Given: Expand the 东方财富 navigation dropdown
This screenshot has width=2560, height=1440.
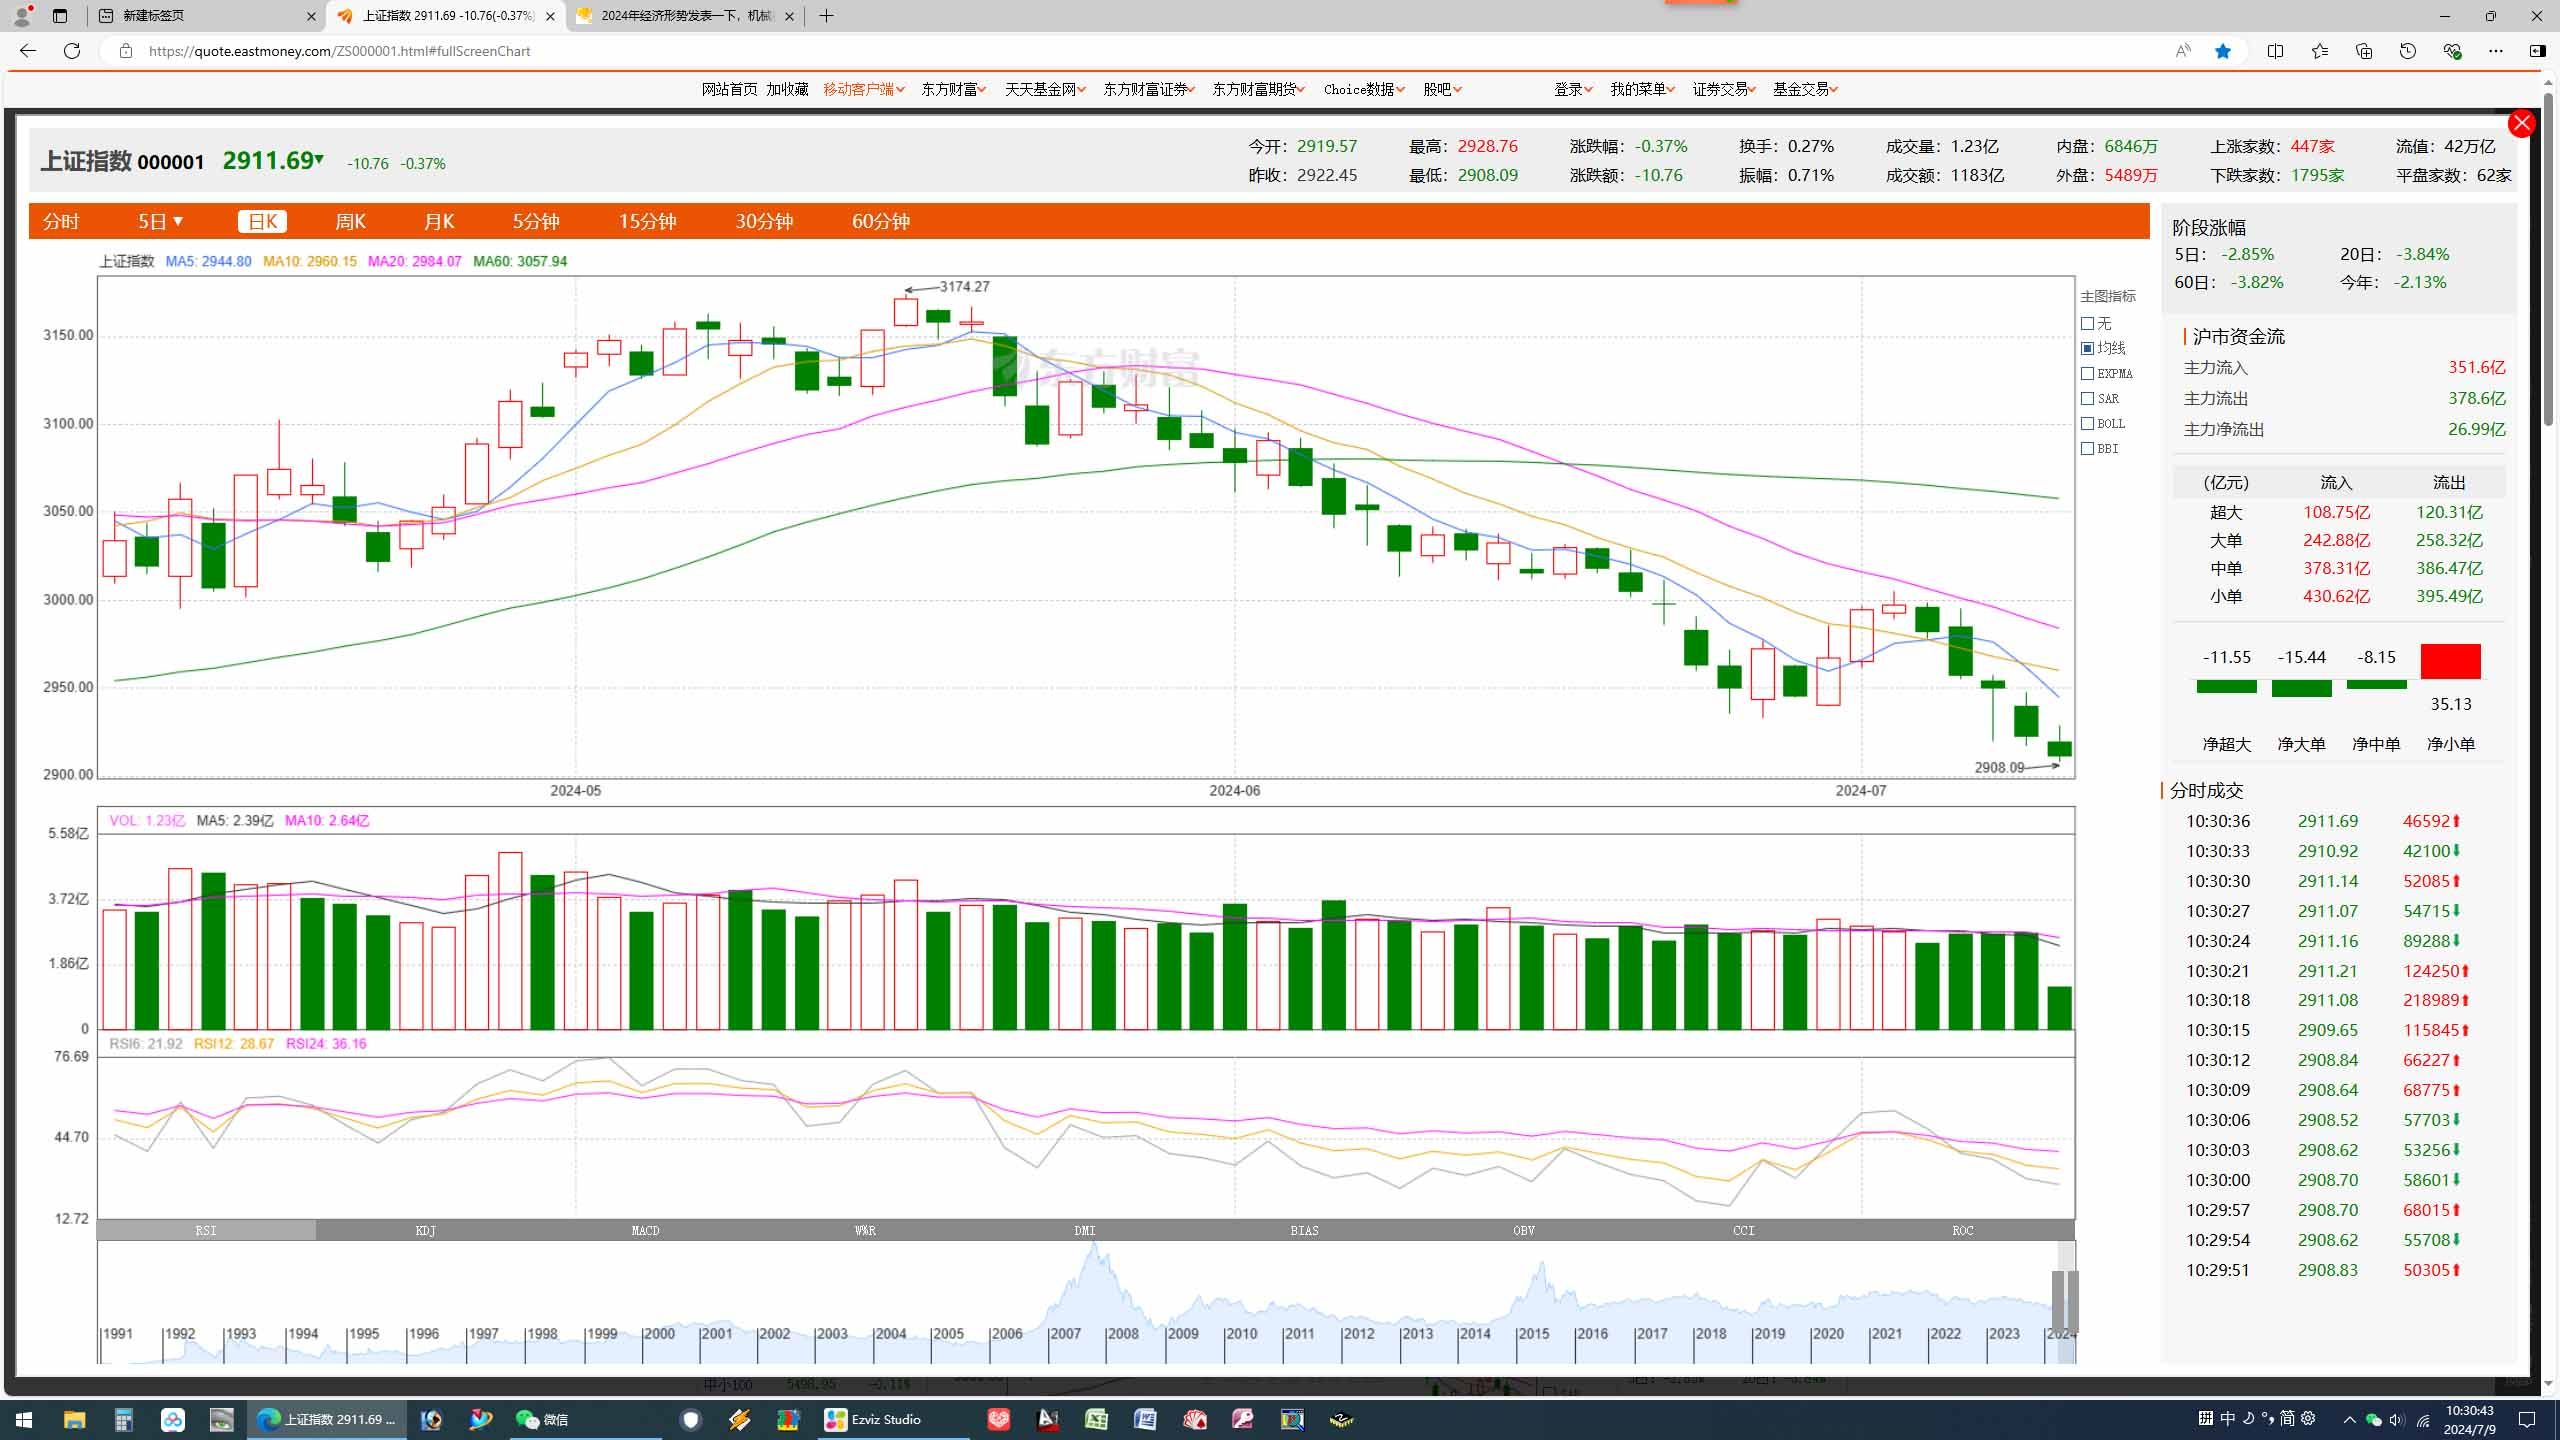Looking at the screenshot, I should coord(953,89).
